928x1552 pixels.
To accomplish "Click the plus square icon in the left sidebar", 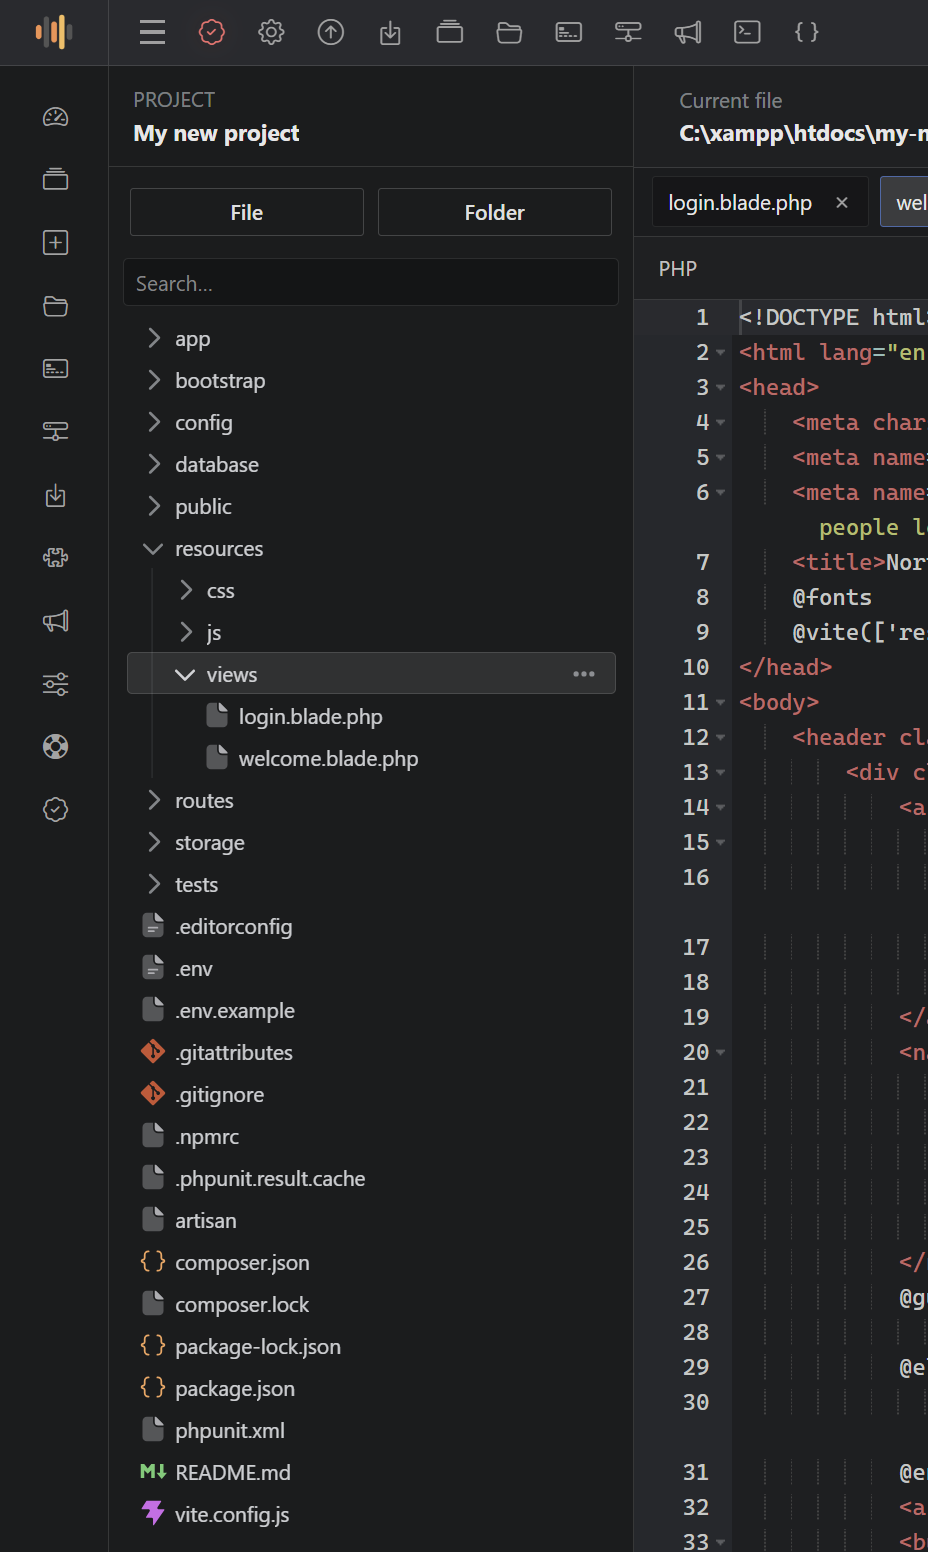I will click(56, 243).
